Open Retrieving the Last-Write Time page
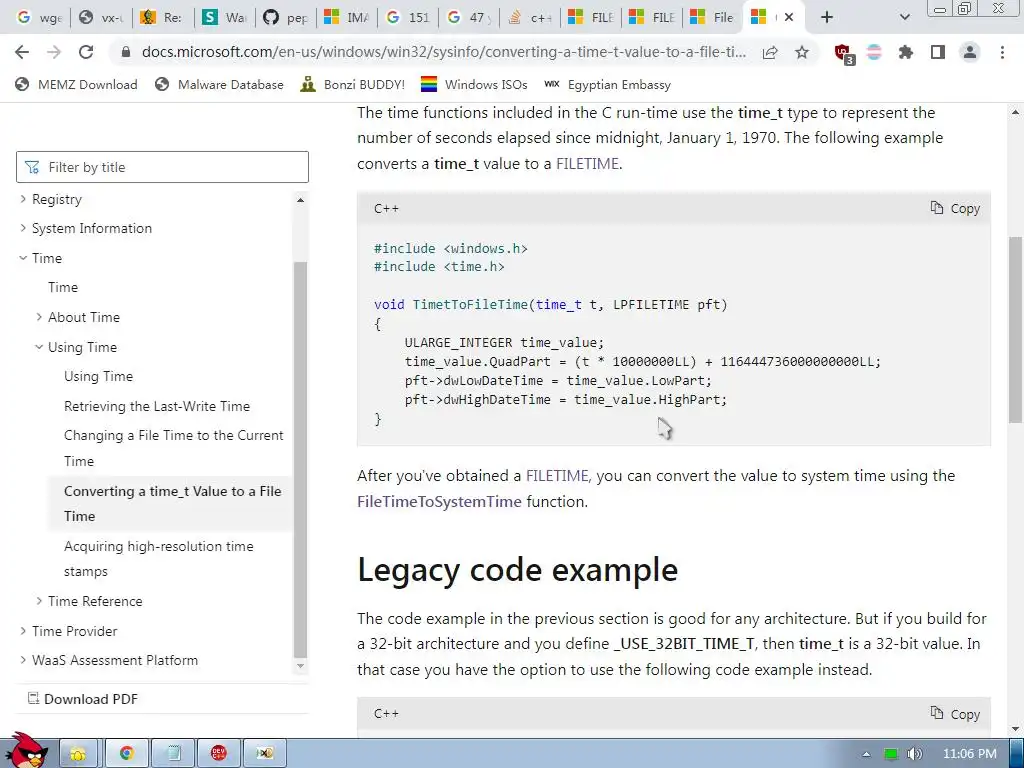Screen dimensions: 1024x768 coord(157,406)
